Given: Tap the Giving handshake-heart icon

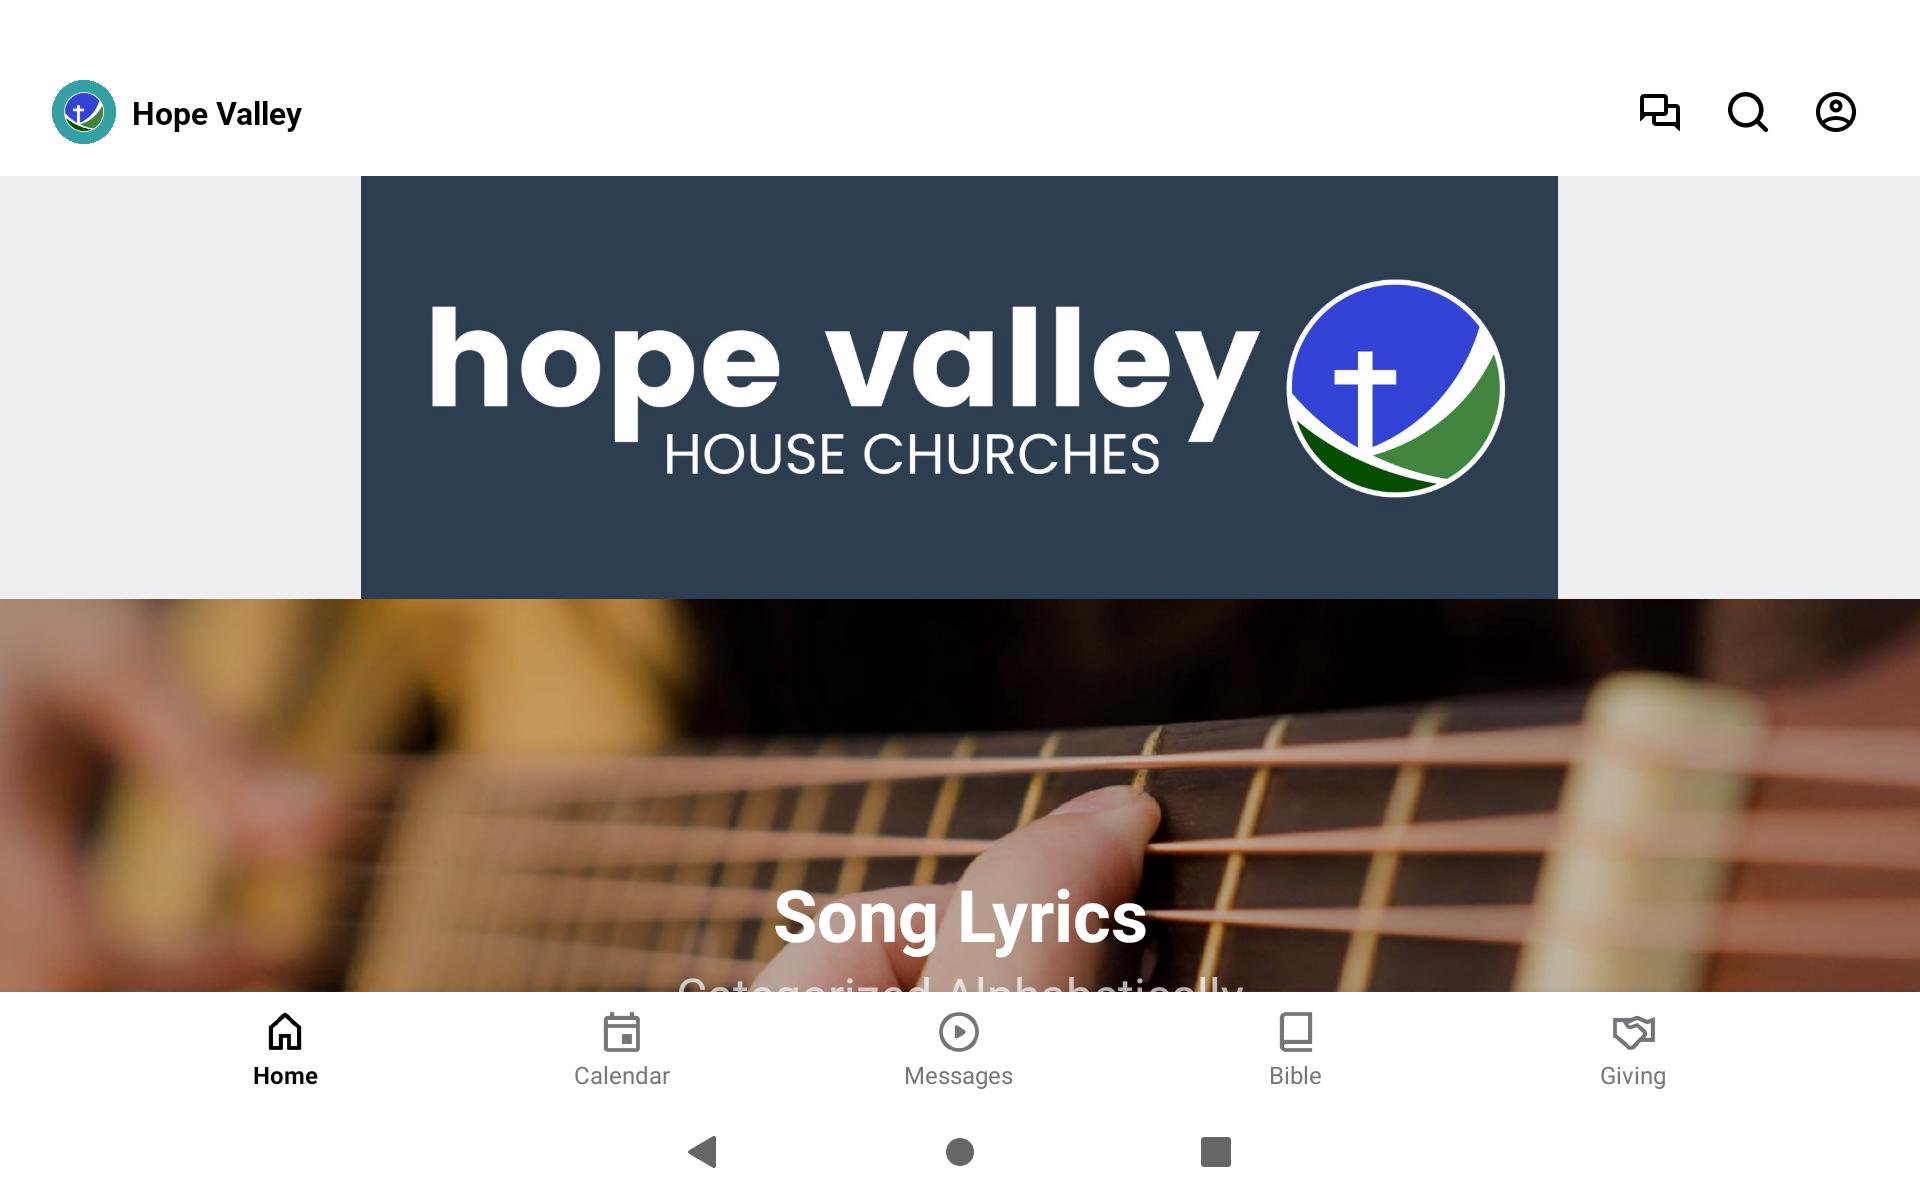Looking at the screenshot, I should [1633, 1032].
